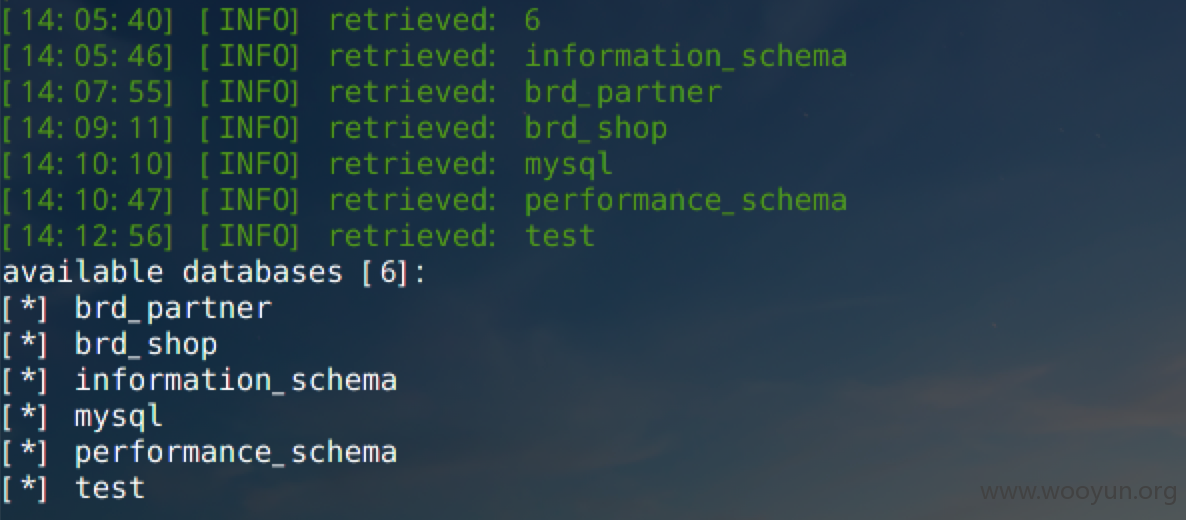Click the retrieved brd_partner log entry
The image size is (1186, 520).
[362, 92]
